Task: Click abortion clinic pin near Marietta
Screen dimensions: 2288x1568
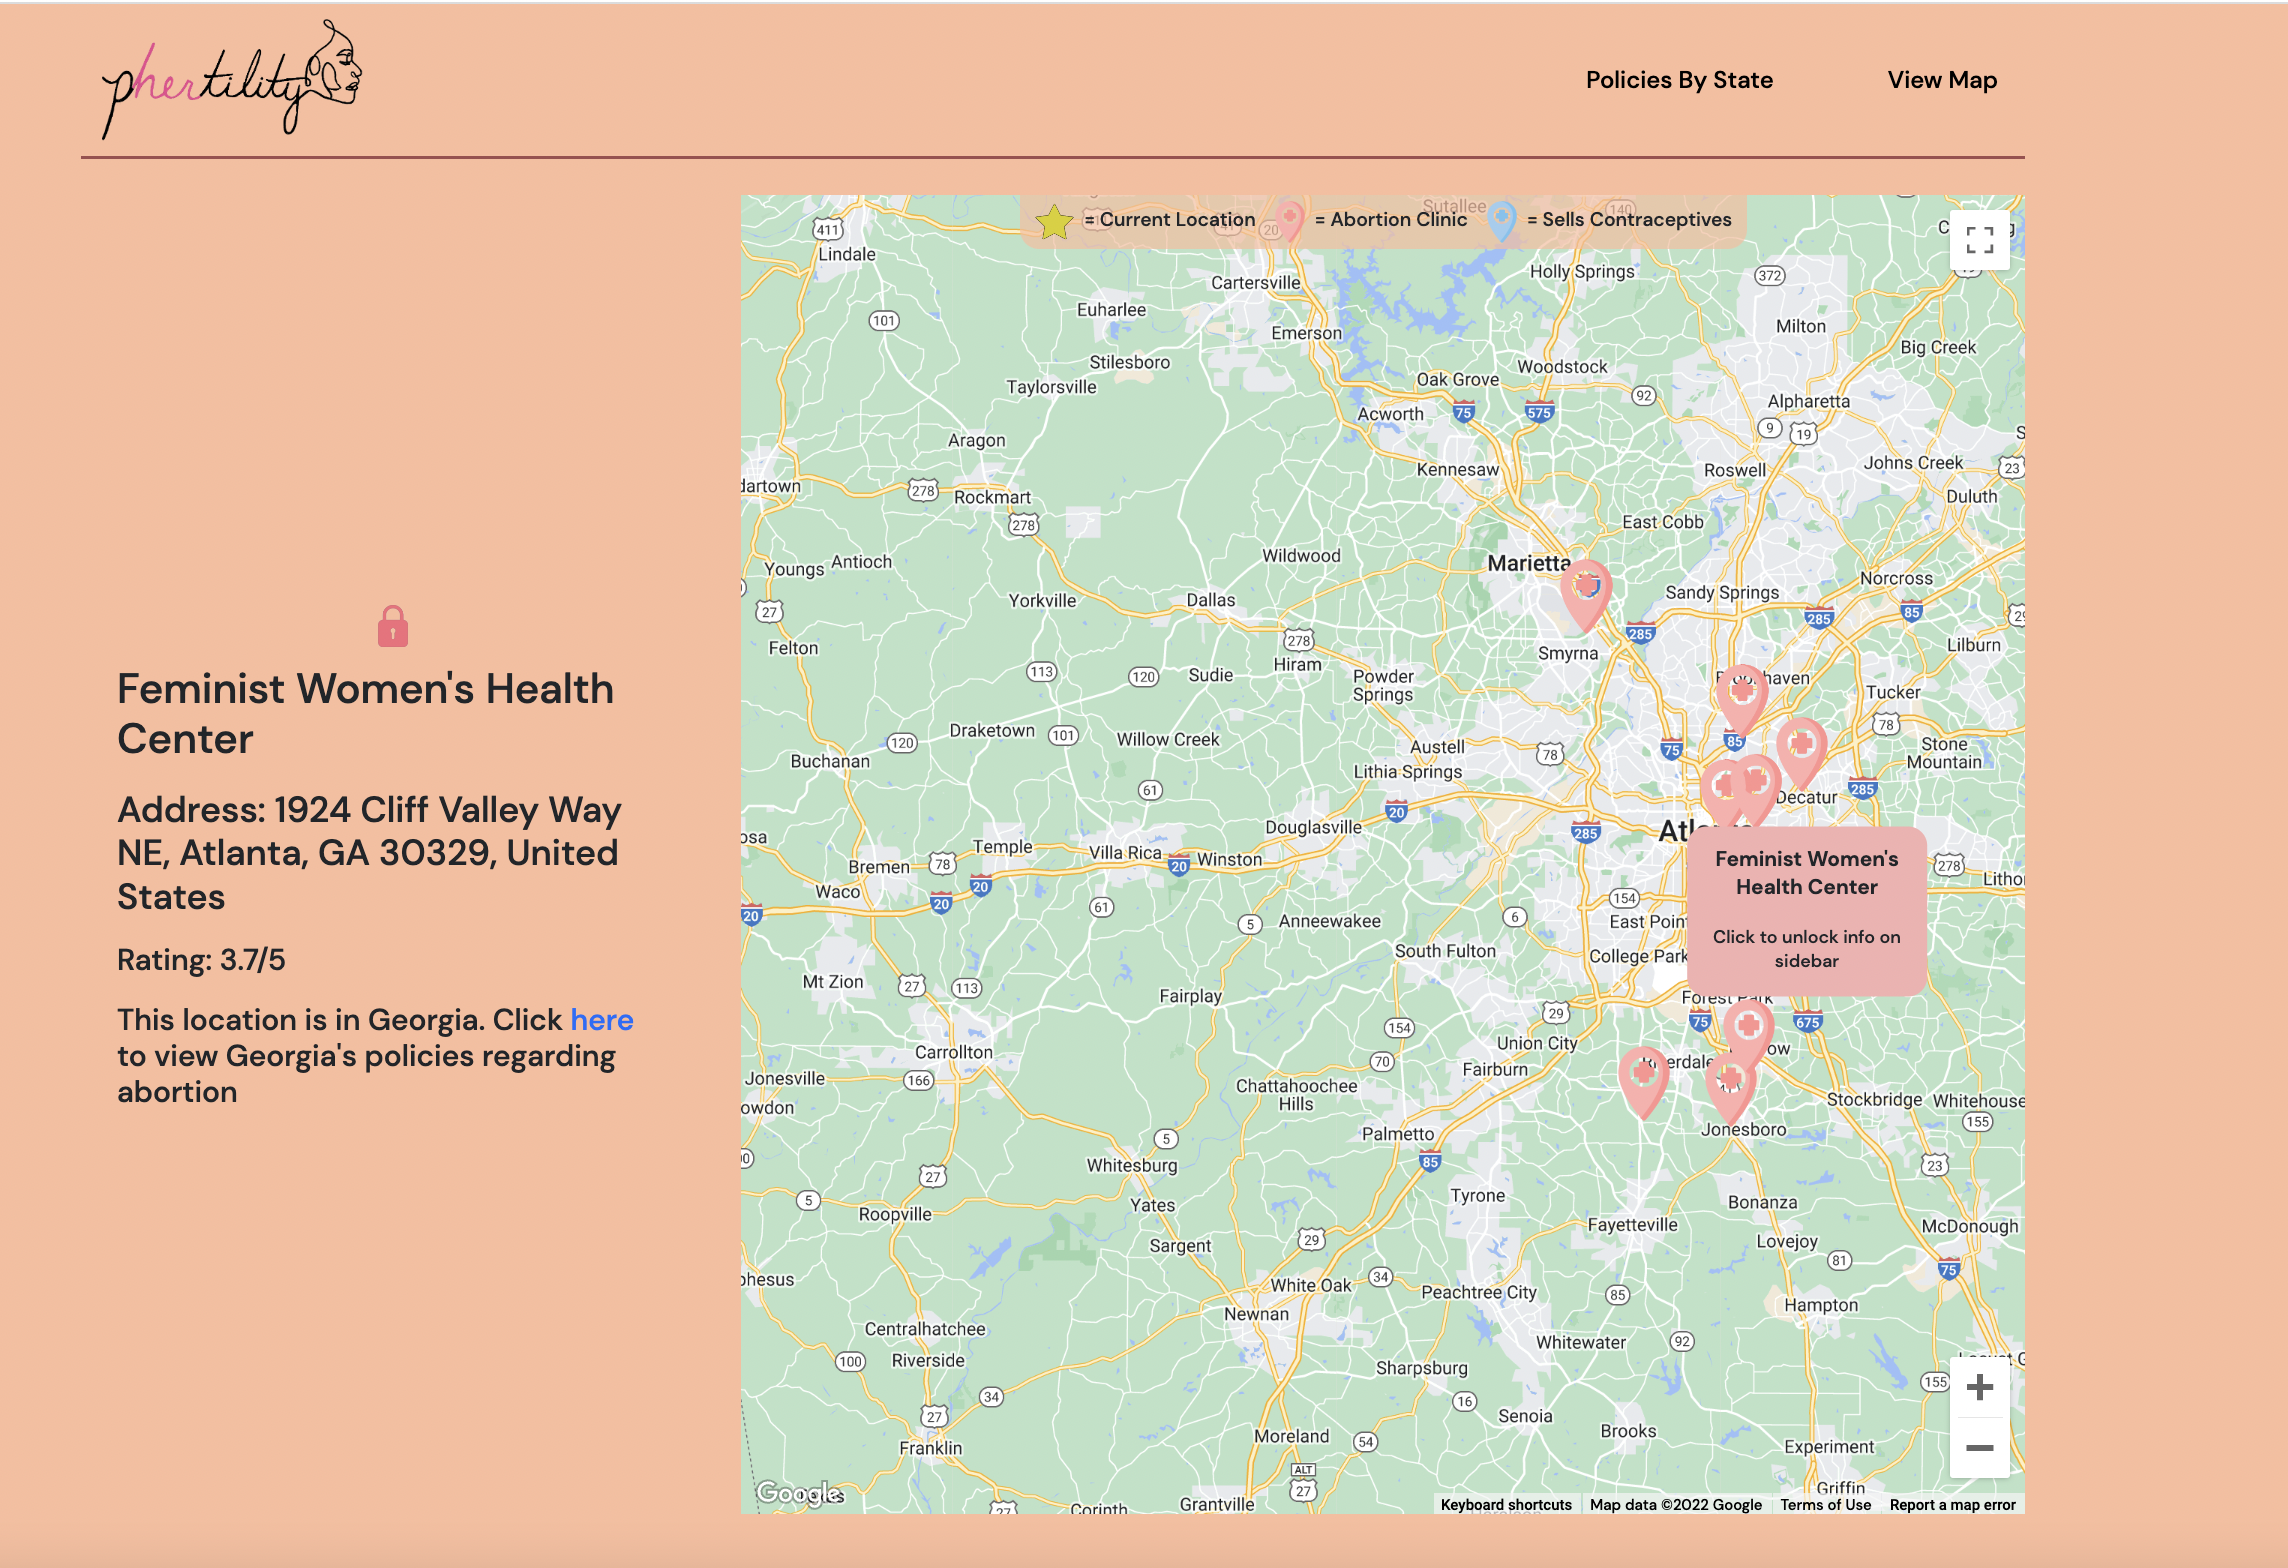Action: pos(1586,592)
